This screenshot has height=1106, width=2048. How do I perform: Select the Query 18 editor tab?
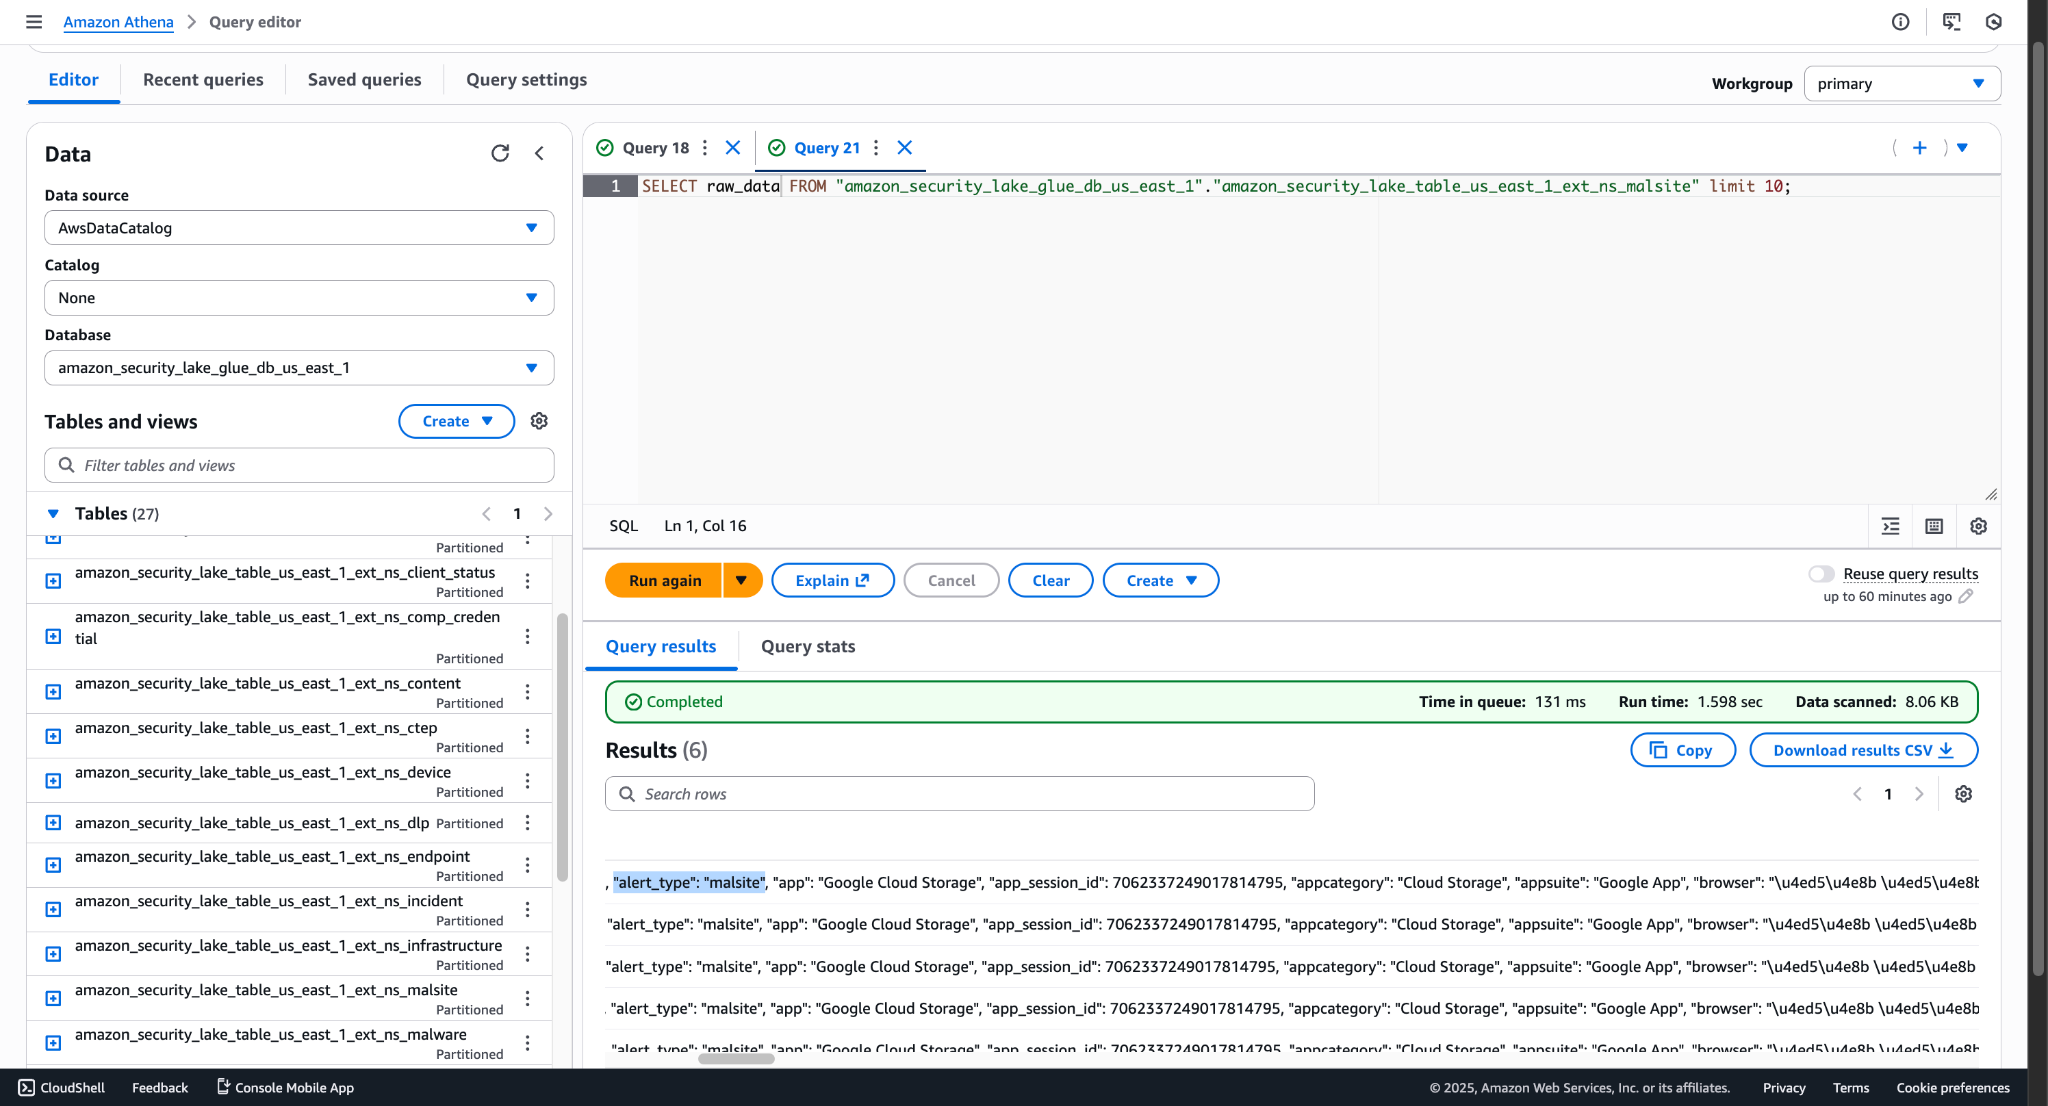click(655, 148)
